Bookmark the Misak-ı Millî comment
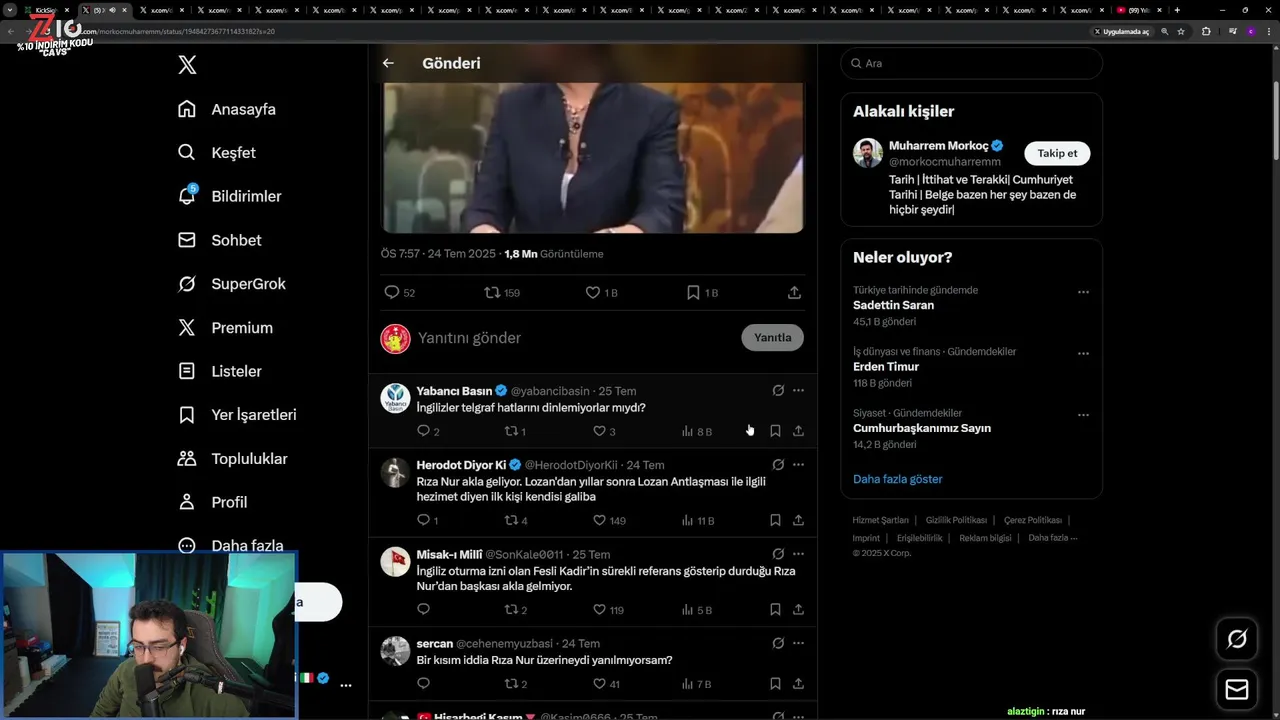 [x=775, y=609]
